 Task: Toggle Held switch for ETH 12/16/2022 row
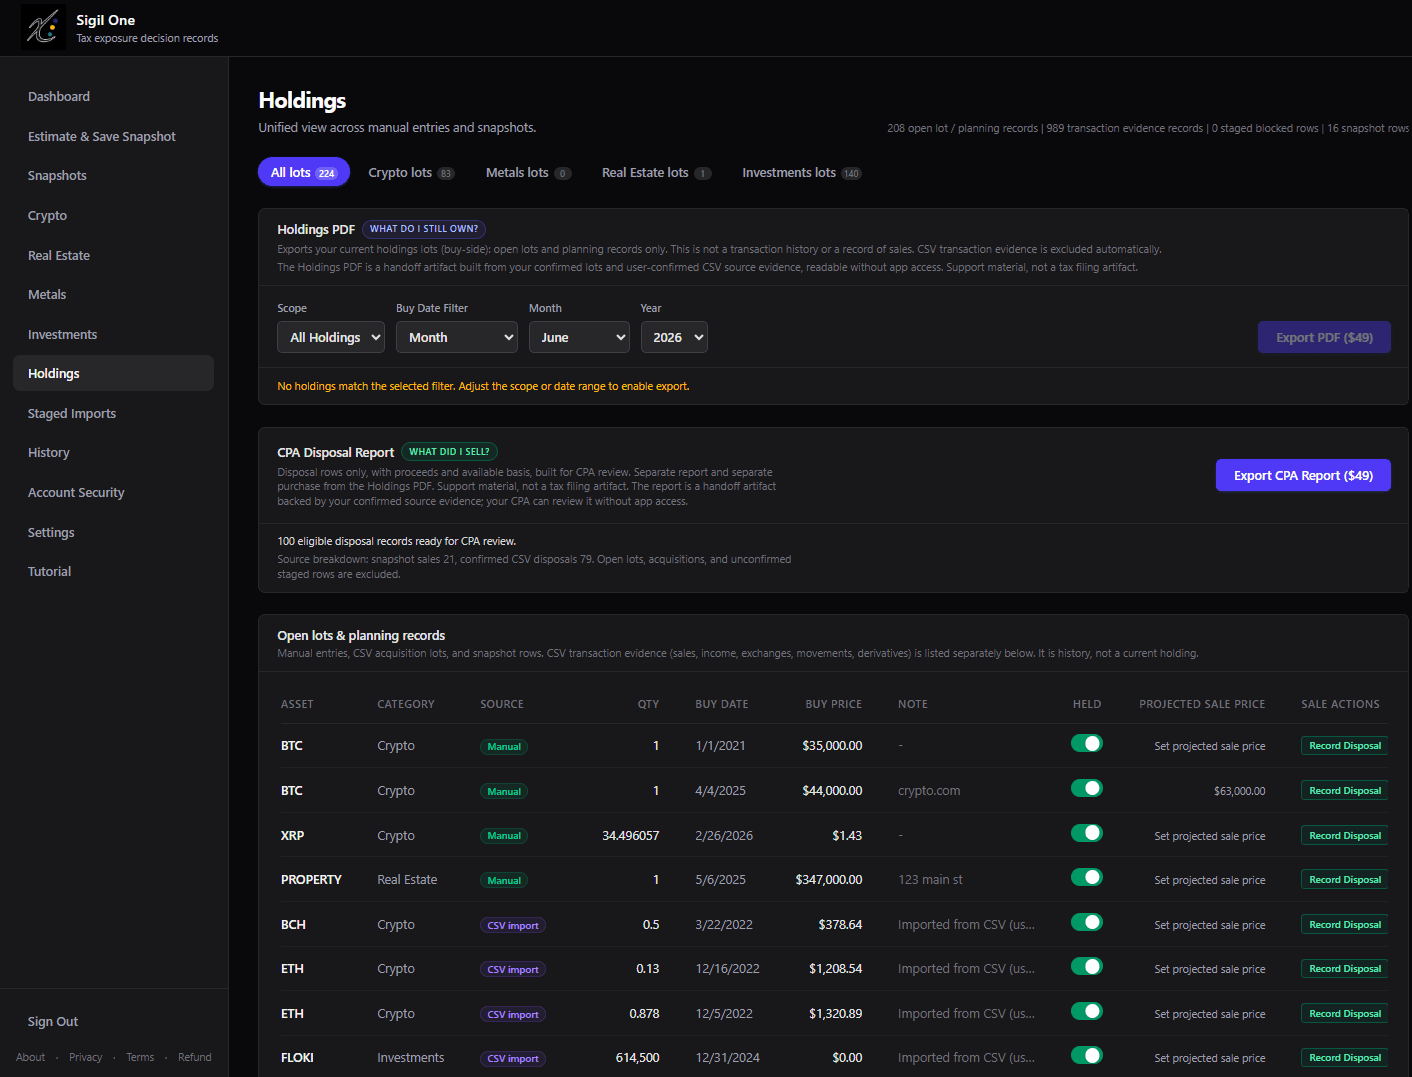[x=1086, y=966]
